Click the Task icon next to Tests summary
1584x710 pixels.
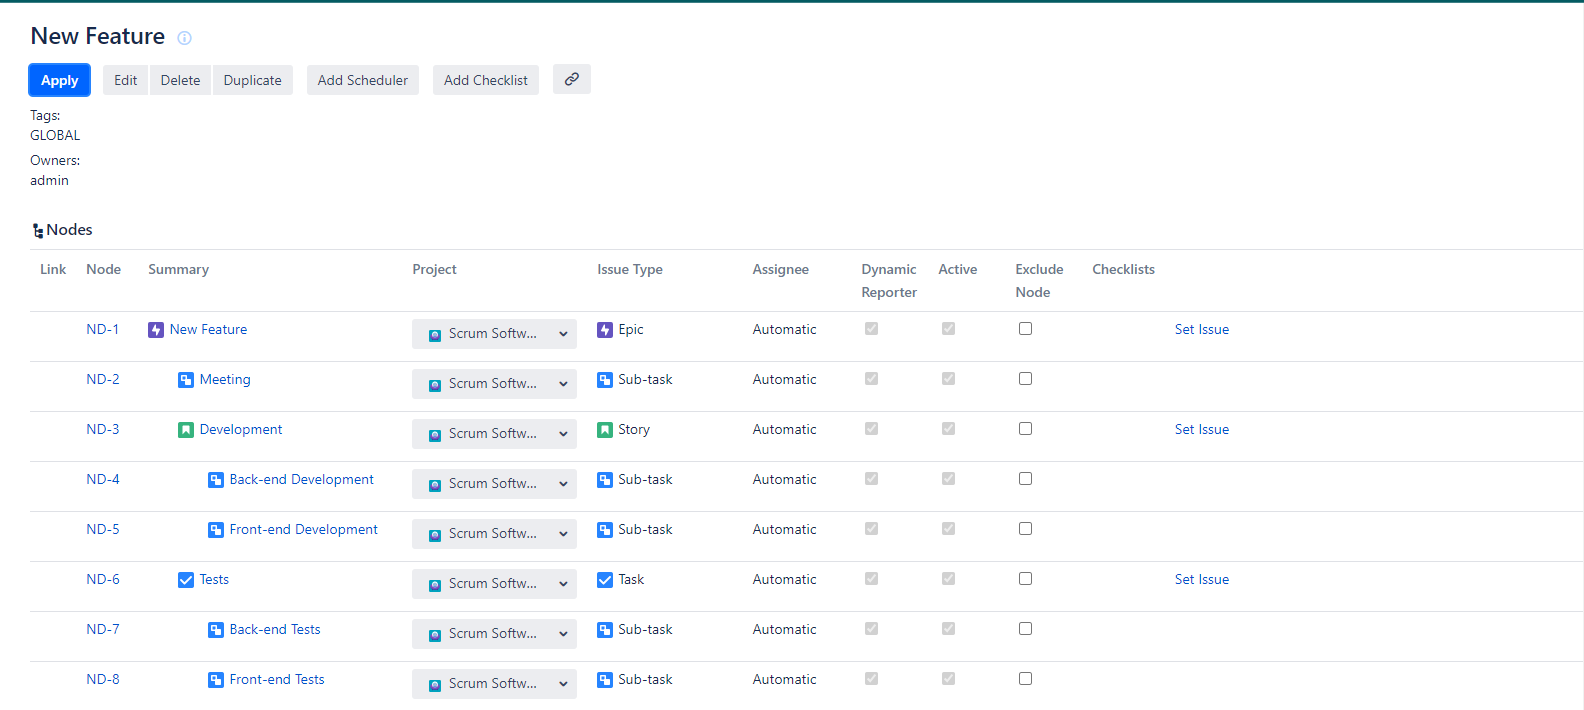(186, 580)
